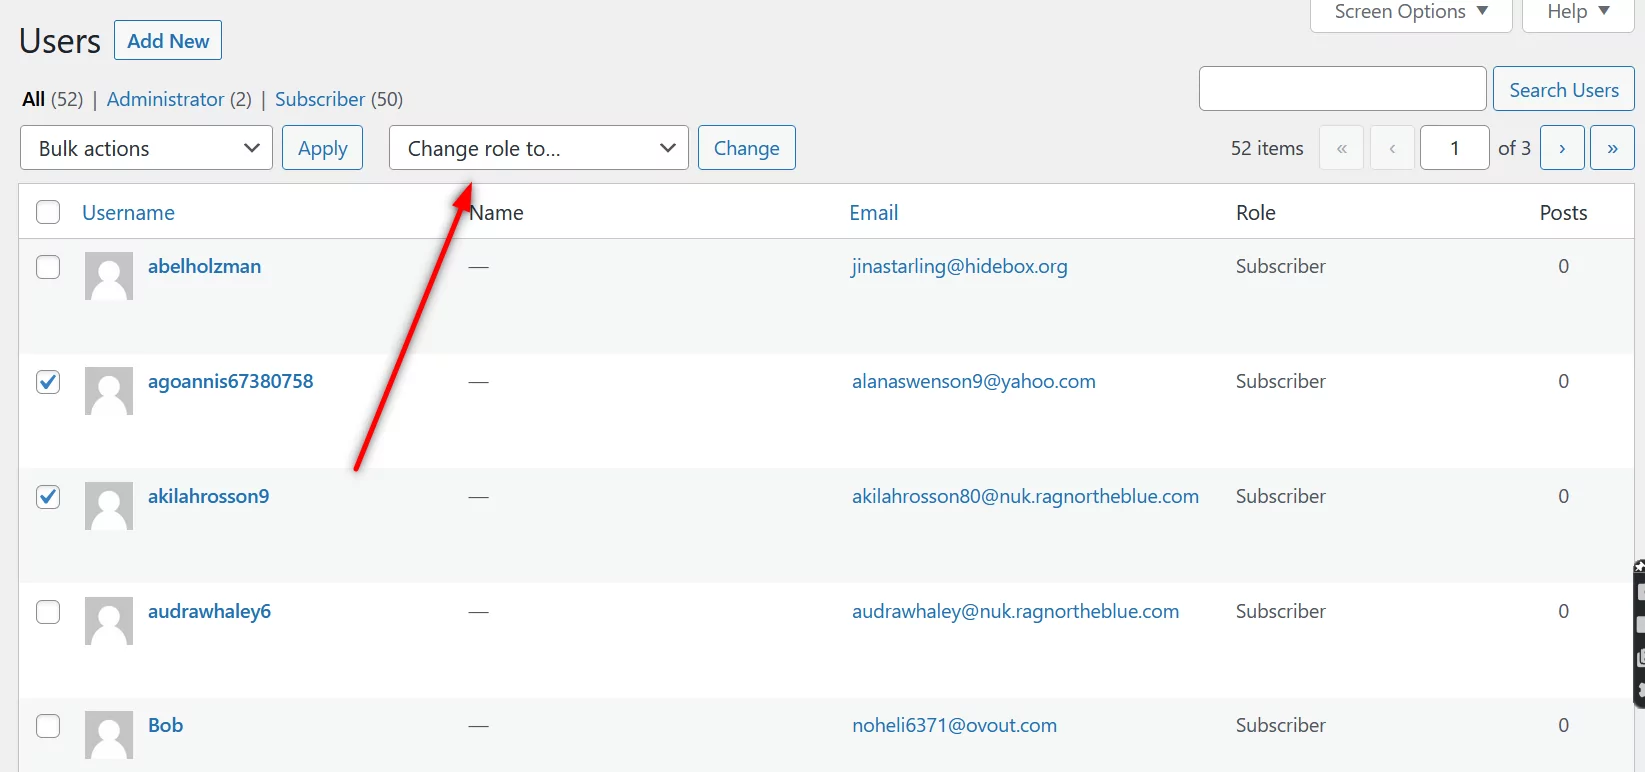Focus the user search field

[x=1342, y=89]
